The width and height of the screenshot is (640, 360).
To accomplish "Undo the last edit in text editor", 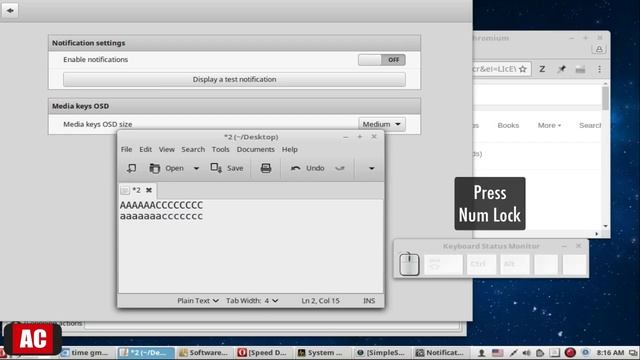I will [x=307, y=168].
